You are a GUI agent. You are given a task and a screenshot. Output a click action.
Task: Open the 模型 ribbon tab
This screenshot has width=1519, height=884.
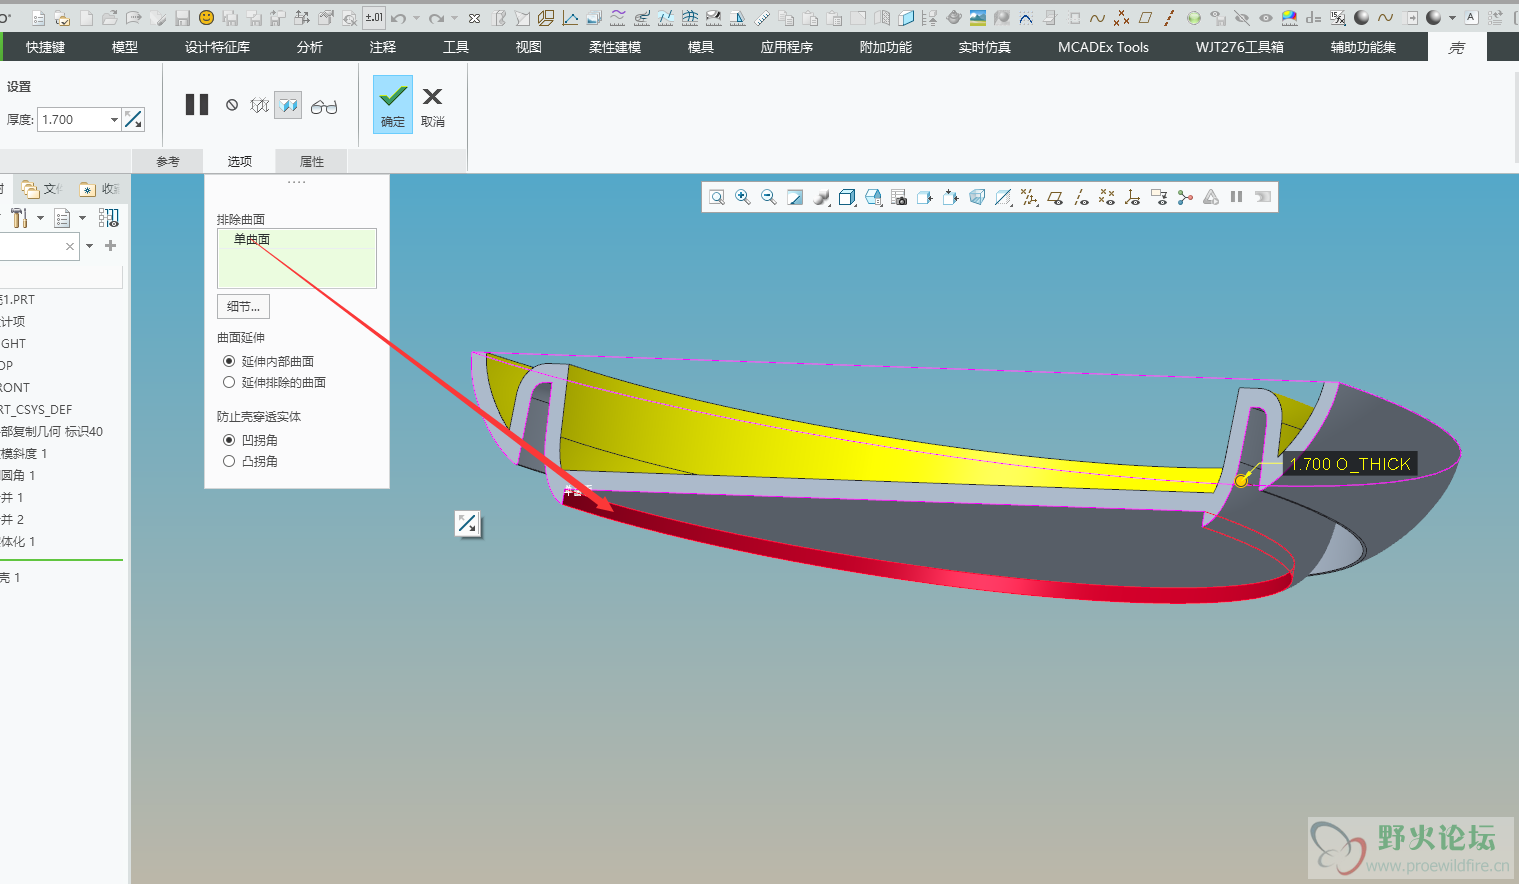(x=125, y=47)
